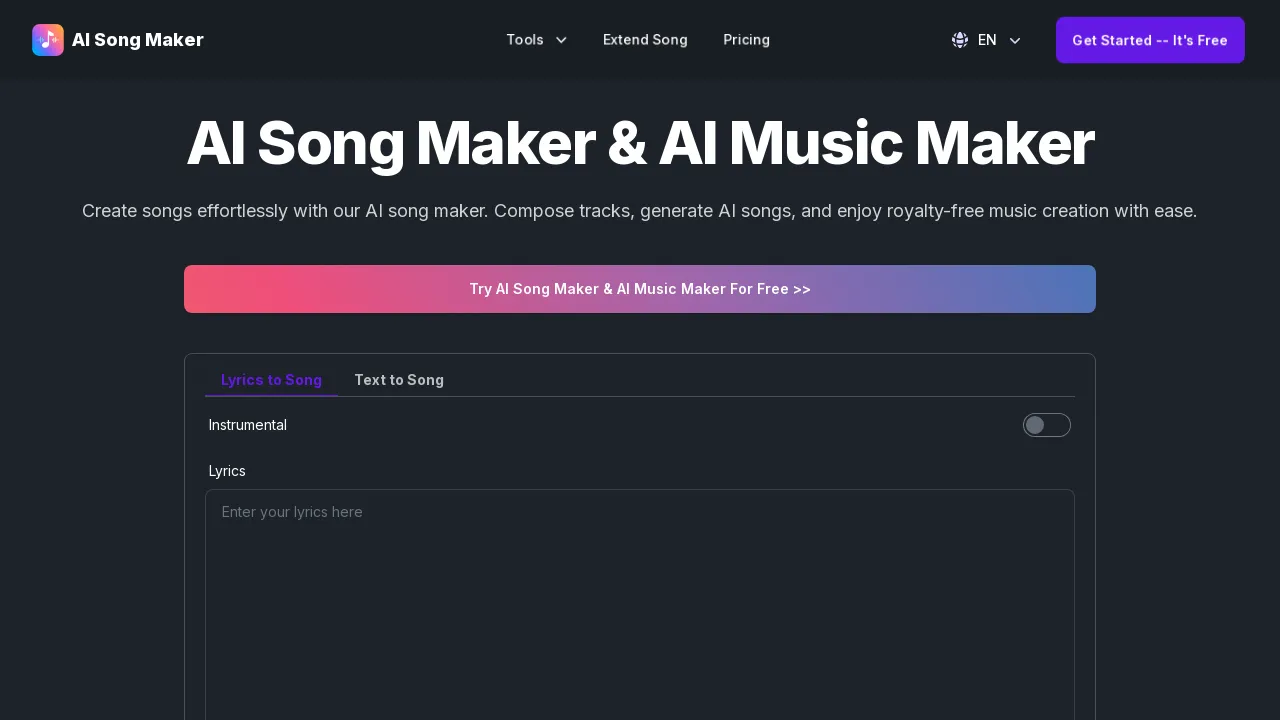Click the "Get Started -- It's Free" button
This screenshot has width=1280, height=720.
point(1150,40)
